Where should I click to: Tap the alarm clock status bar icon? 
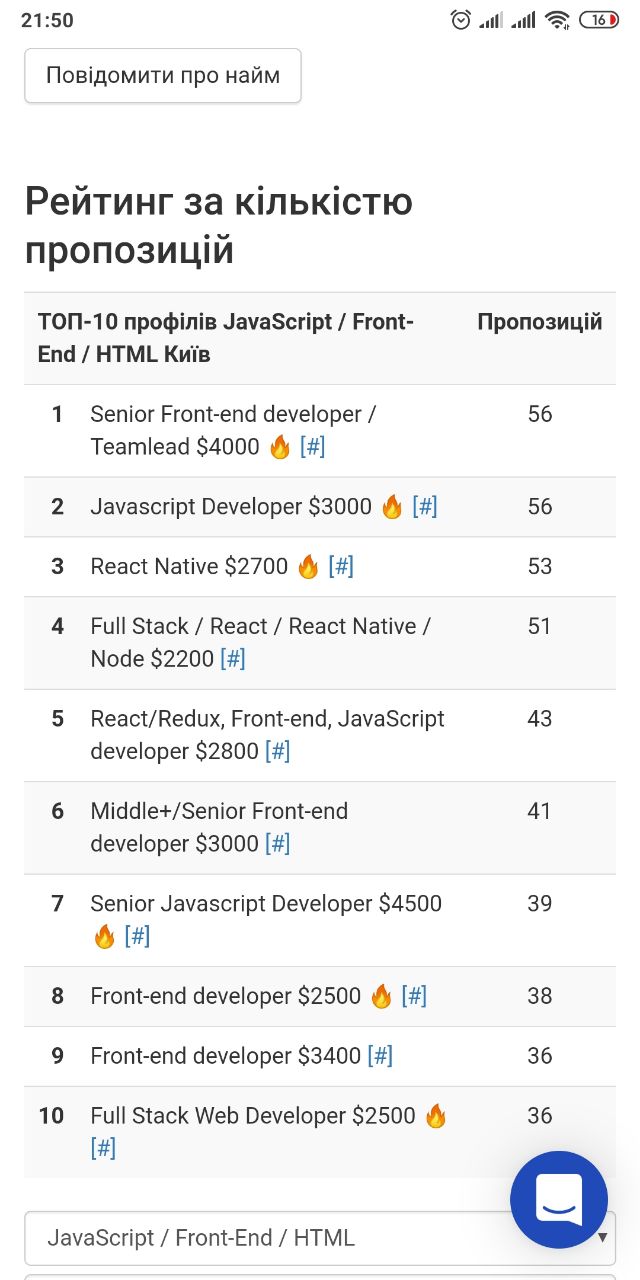461,20
